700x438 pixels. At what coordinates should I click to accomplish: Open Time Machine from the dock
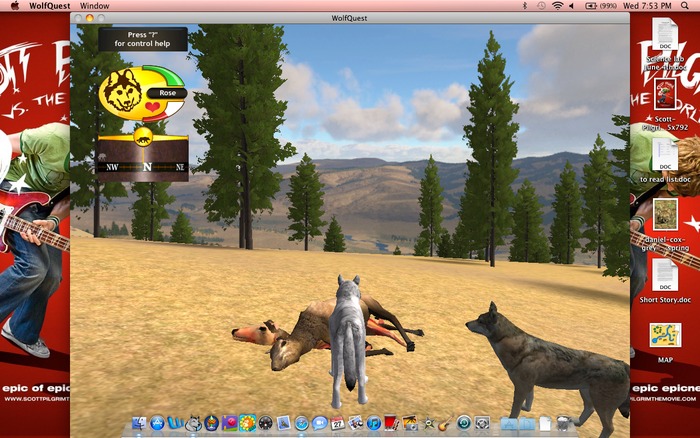[464, 423]
